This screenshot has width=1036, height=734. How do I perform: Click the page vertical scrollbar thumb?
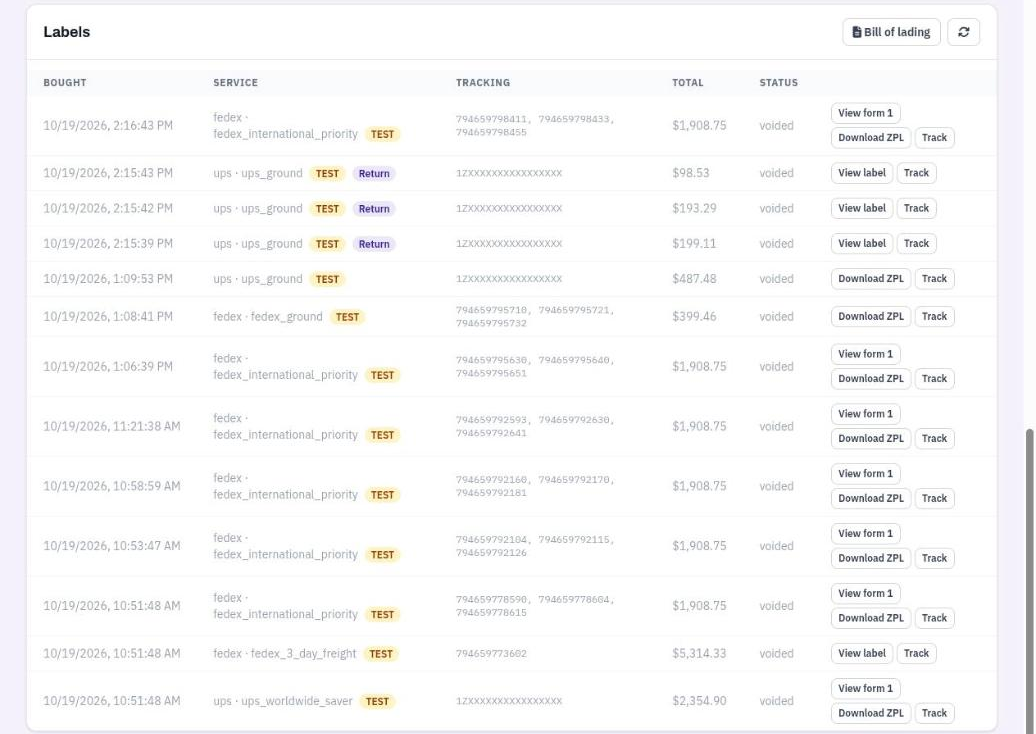point(1029,580)
